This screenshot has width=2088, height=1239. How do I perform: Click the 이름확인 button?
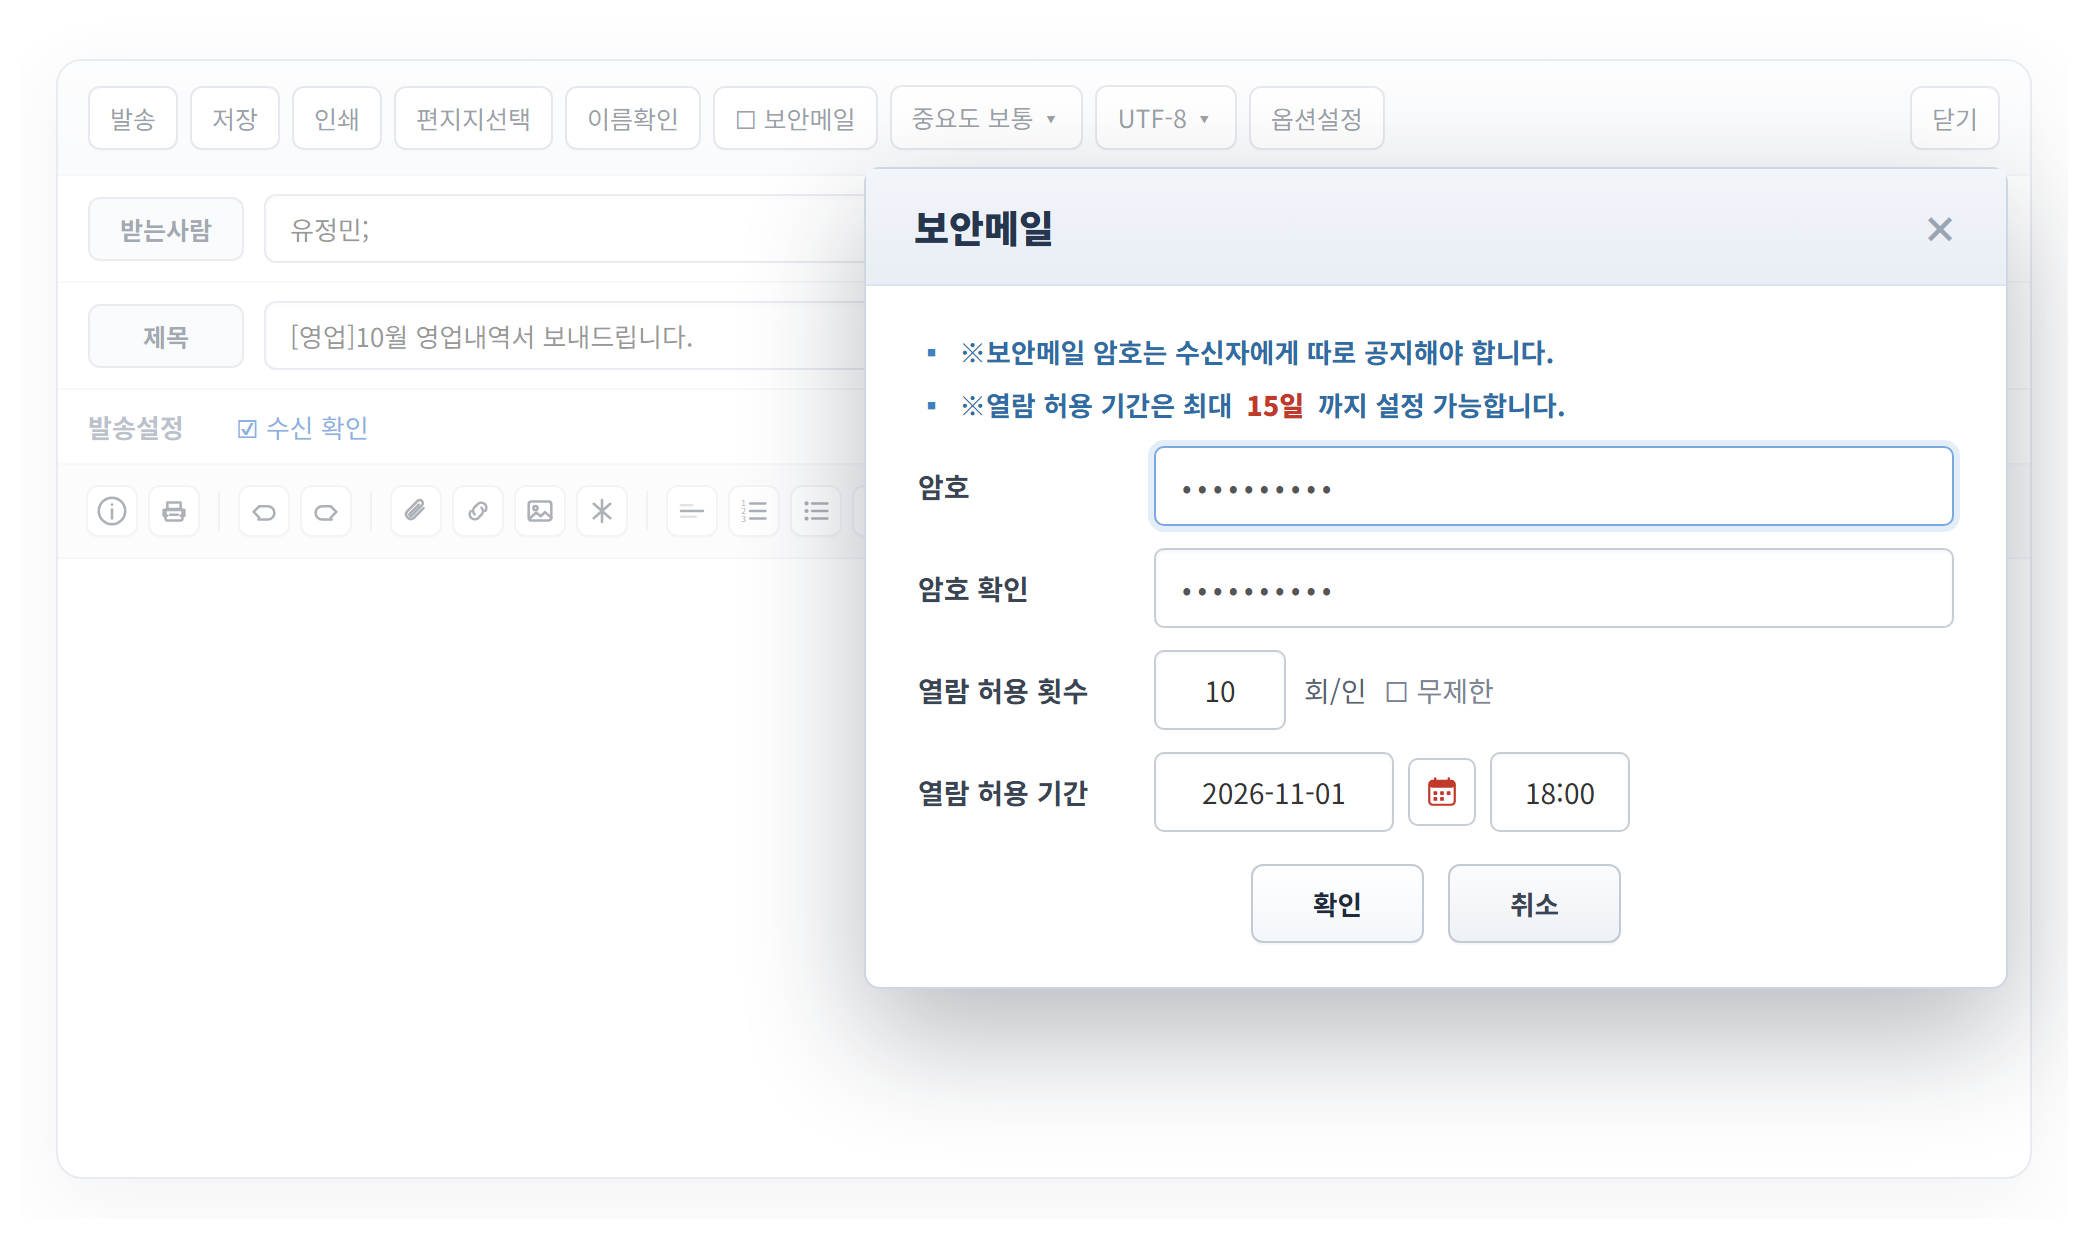point(633,119)
